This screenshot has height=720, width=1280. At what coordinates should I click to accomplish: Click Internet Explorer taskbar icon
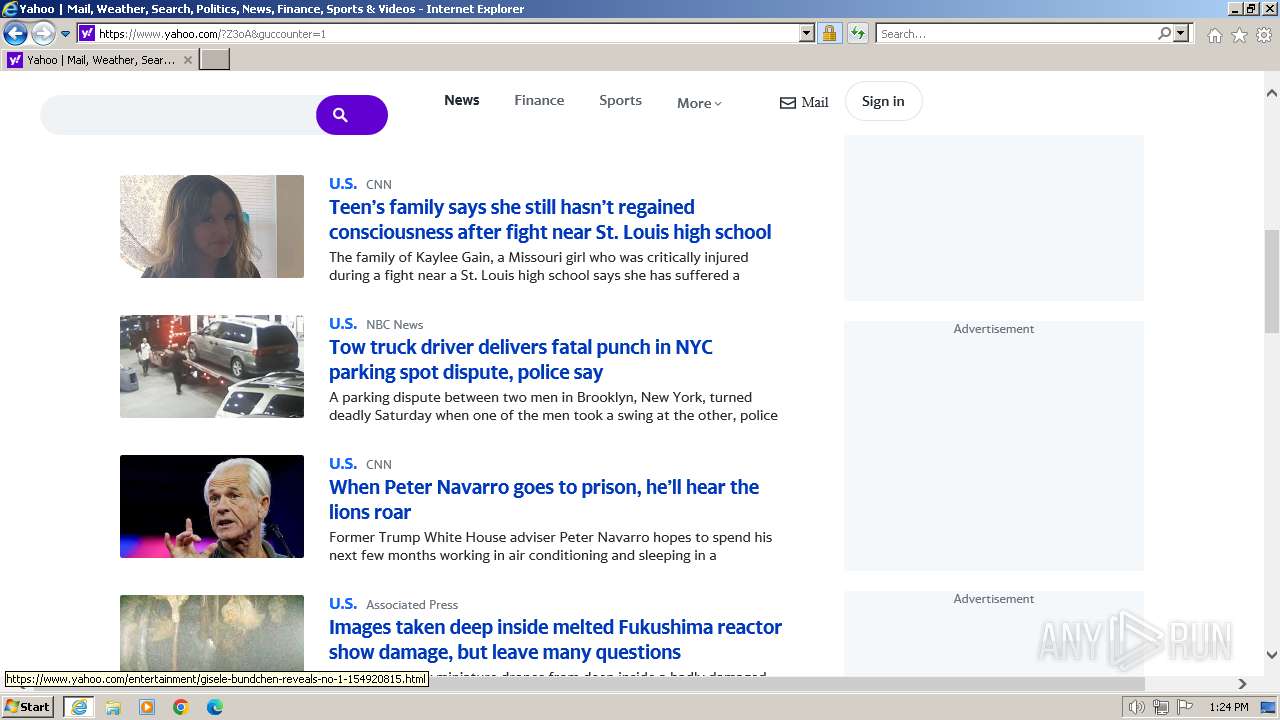pos(79,707)
